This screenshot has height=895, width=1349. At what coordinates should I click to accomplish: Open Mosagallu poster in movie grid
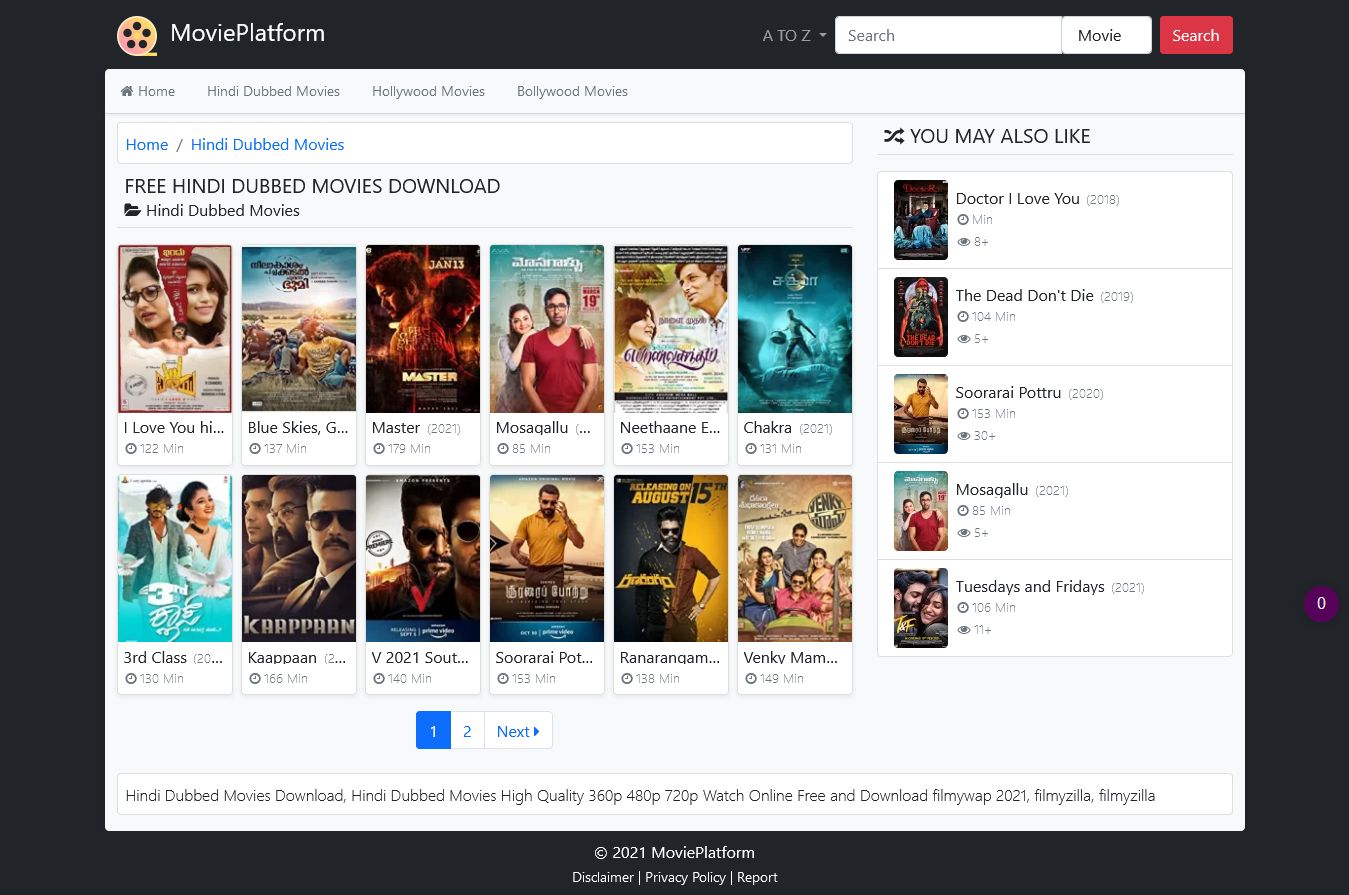547,329
